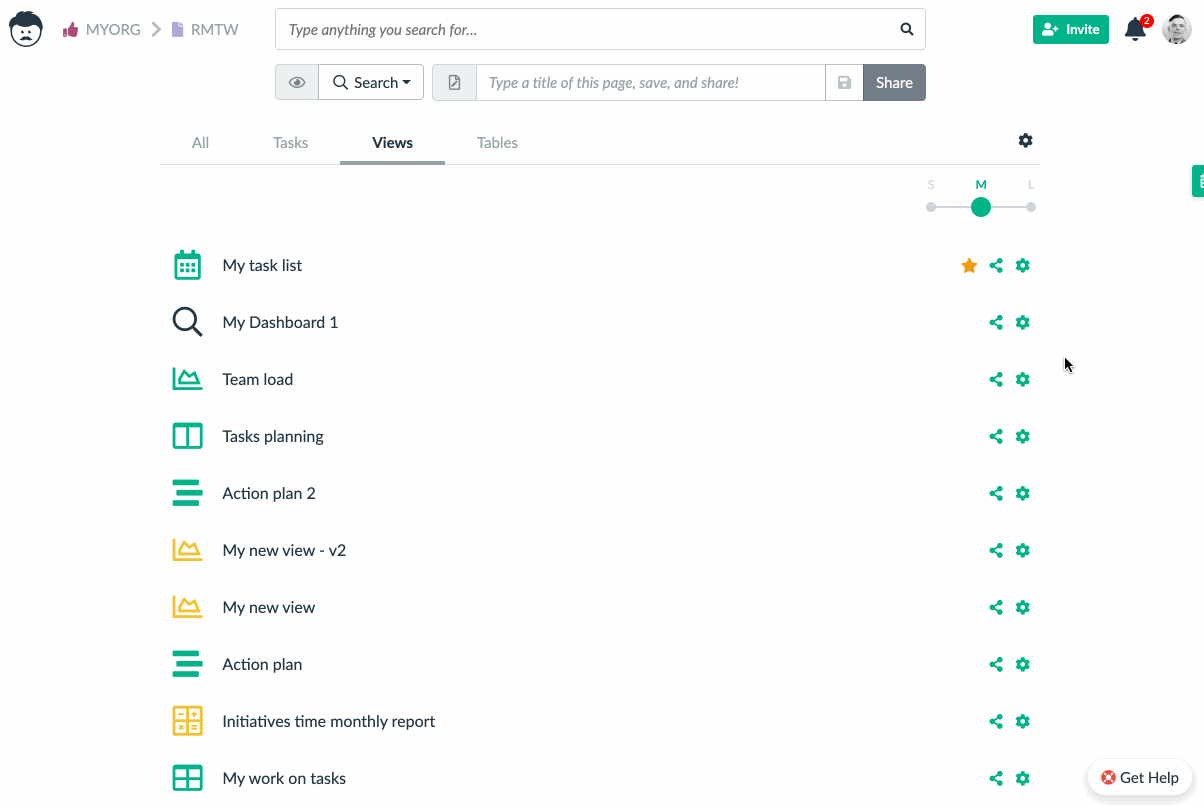This screenshot has height=807, width=1204.
Task: Open the 'Initiatives time monthly report' view
Action: 328,721
